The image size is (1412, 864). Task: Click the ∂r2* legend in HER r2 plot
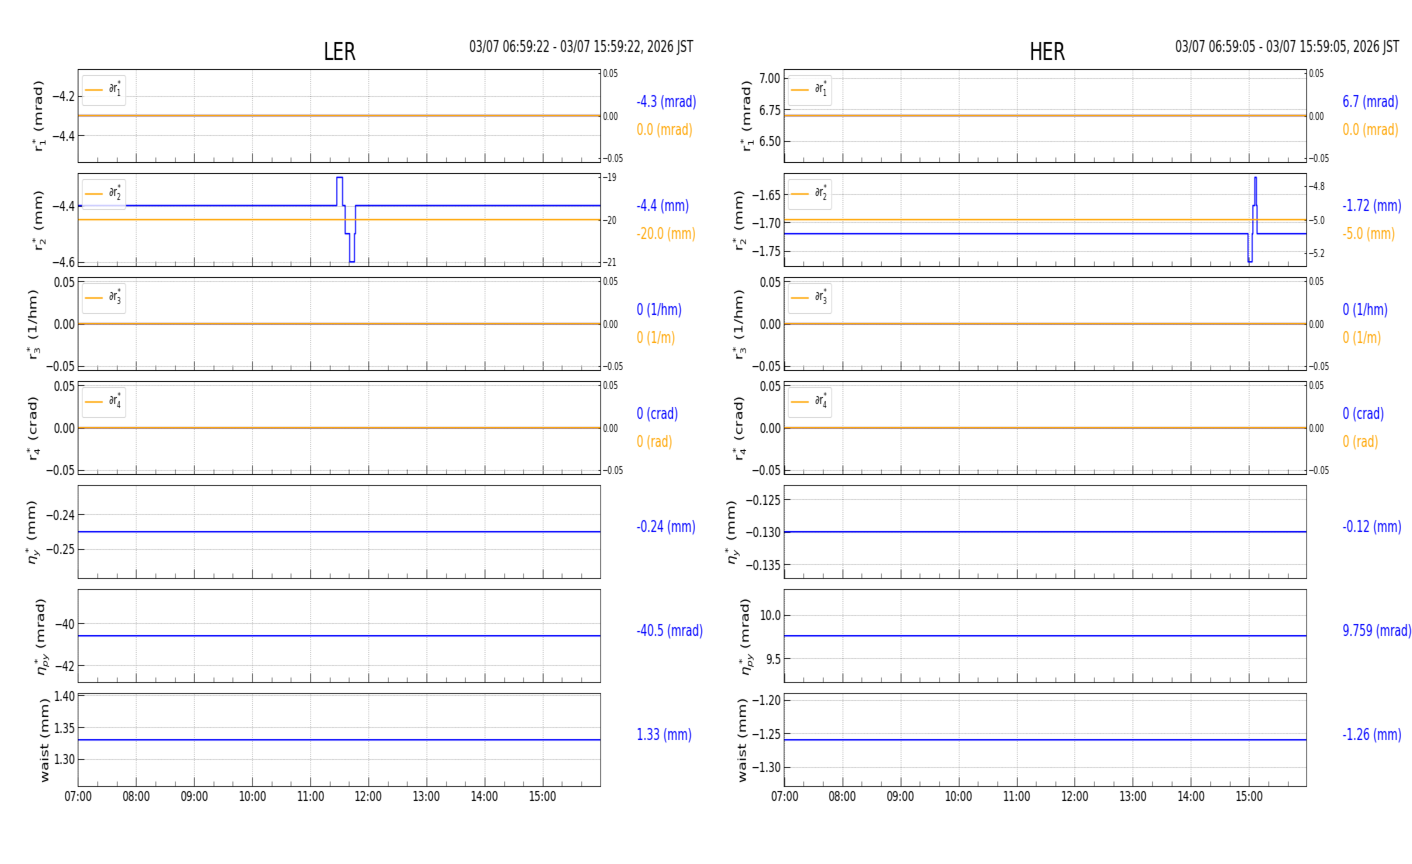coord(810,194)
